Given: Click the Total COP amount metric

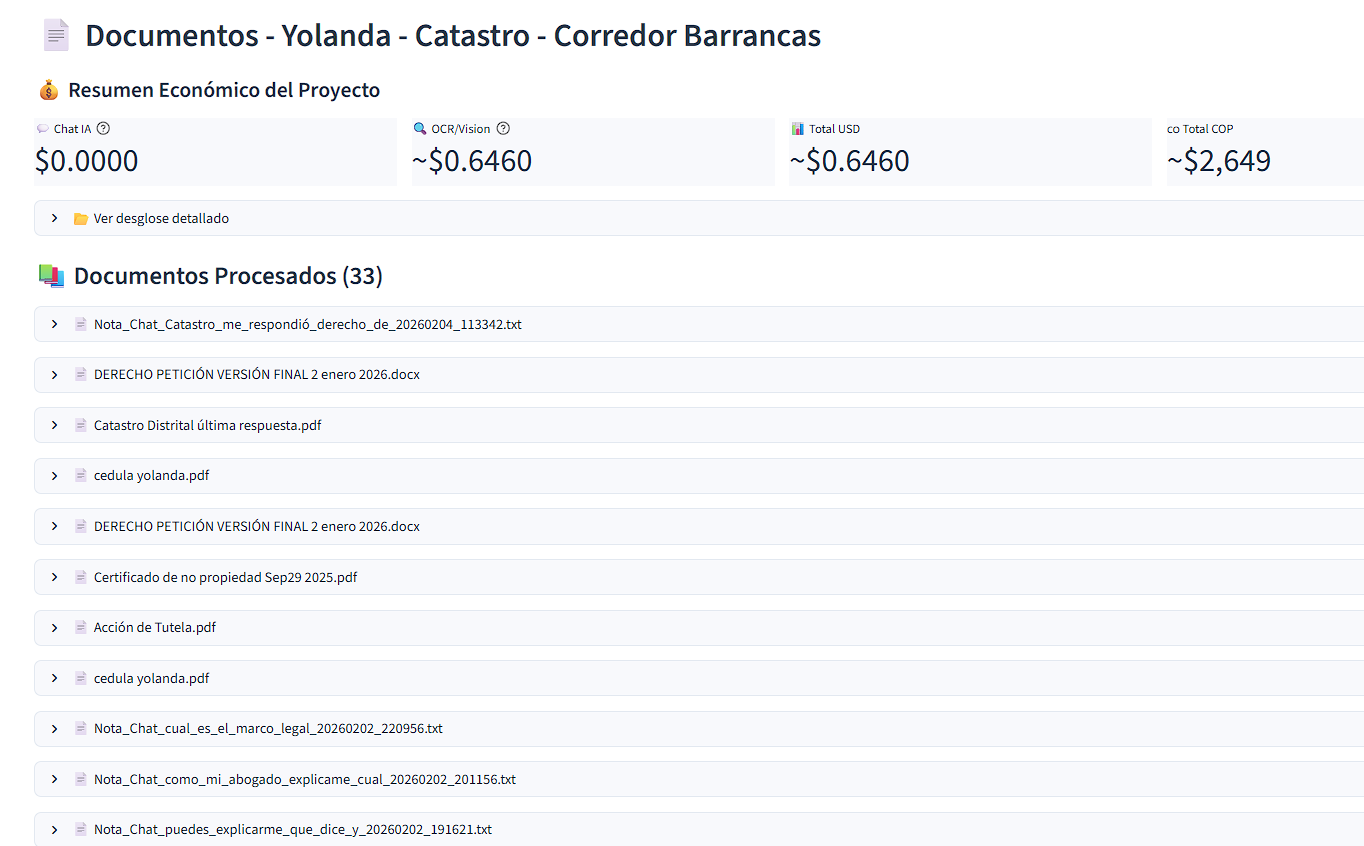Looking at the screenshot, I should [x=1226, y=161].
